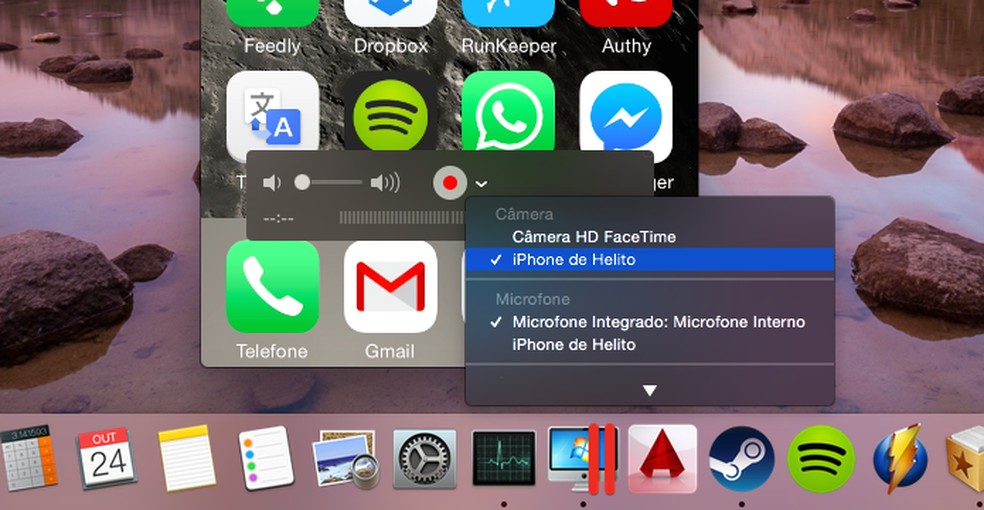Open Reminders from the Mac Dock
Image resolution: width=984 pixels, height=510 pixels.
tap(266, 458)
